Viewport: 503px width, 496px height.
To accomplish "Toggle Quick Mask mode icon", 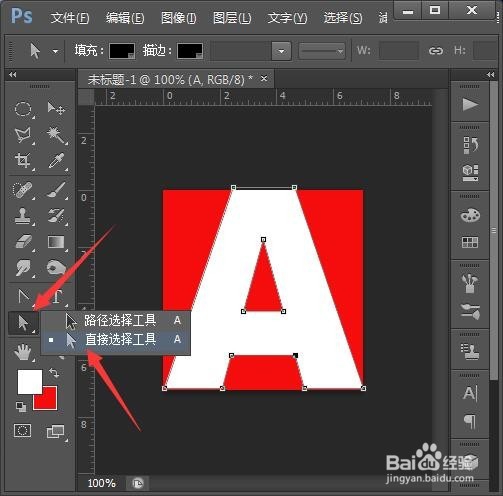I will tap(23, 430).
